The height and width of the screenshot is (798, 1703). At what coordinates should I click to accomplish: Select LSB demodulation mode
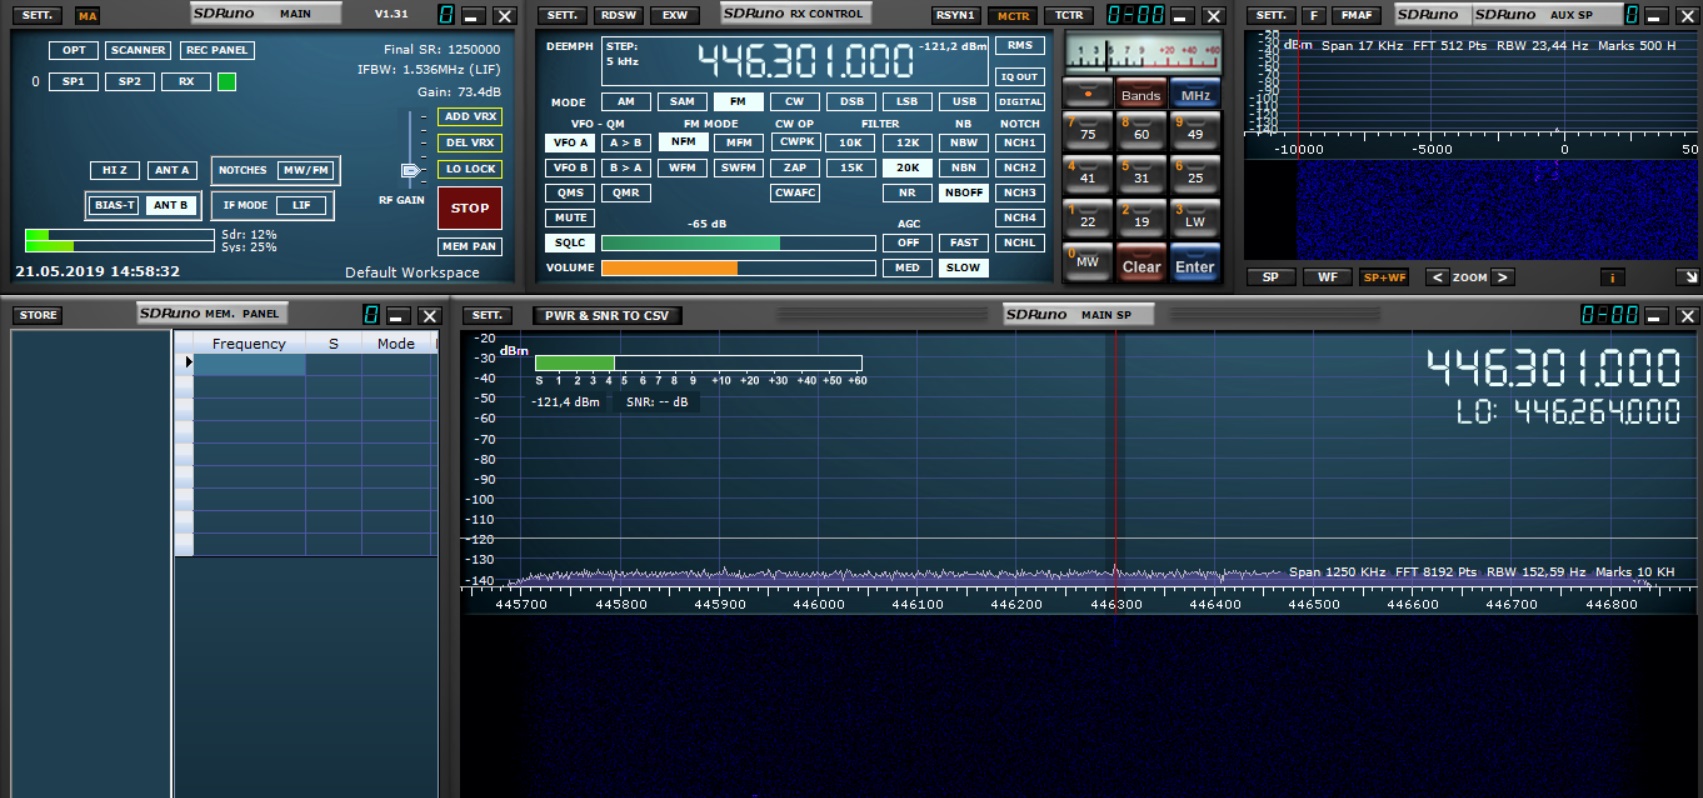[x=907, y=102]
